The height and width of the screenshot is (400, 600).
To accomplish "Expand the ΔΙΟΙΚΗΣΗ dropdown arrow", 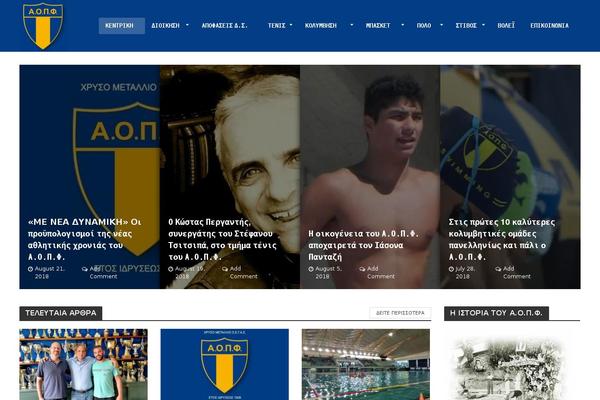I will 187,25.
